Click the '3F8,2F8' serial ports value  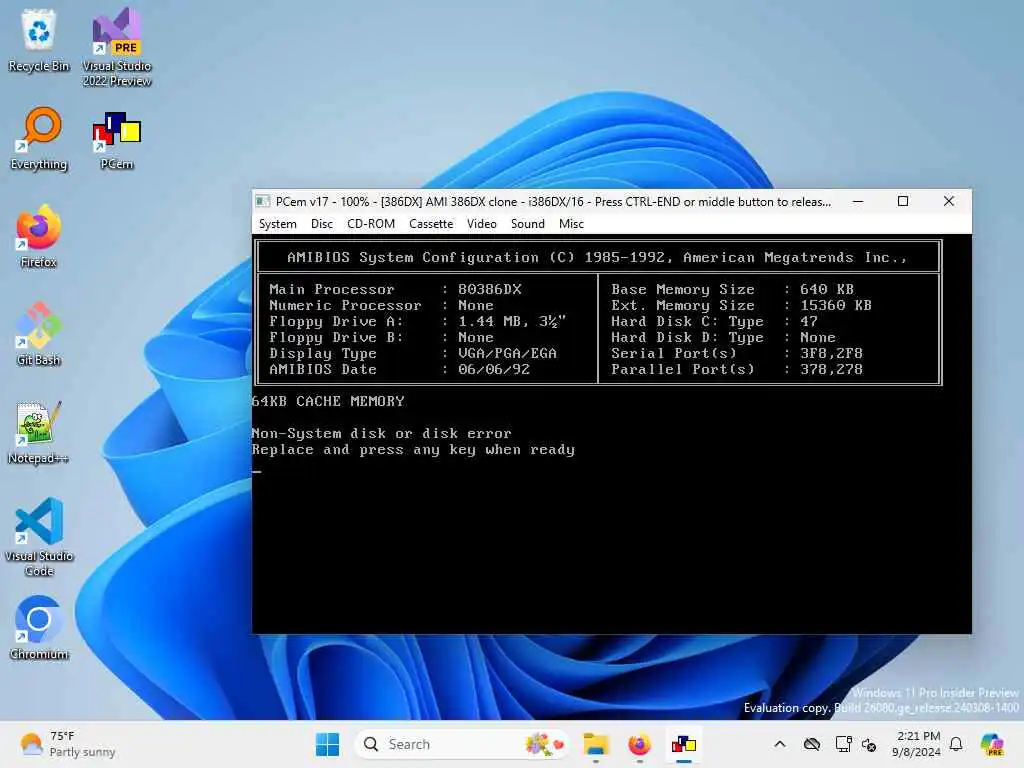[831, 353]
